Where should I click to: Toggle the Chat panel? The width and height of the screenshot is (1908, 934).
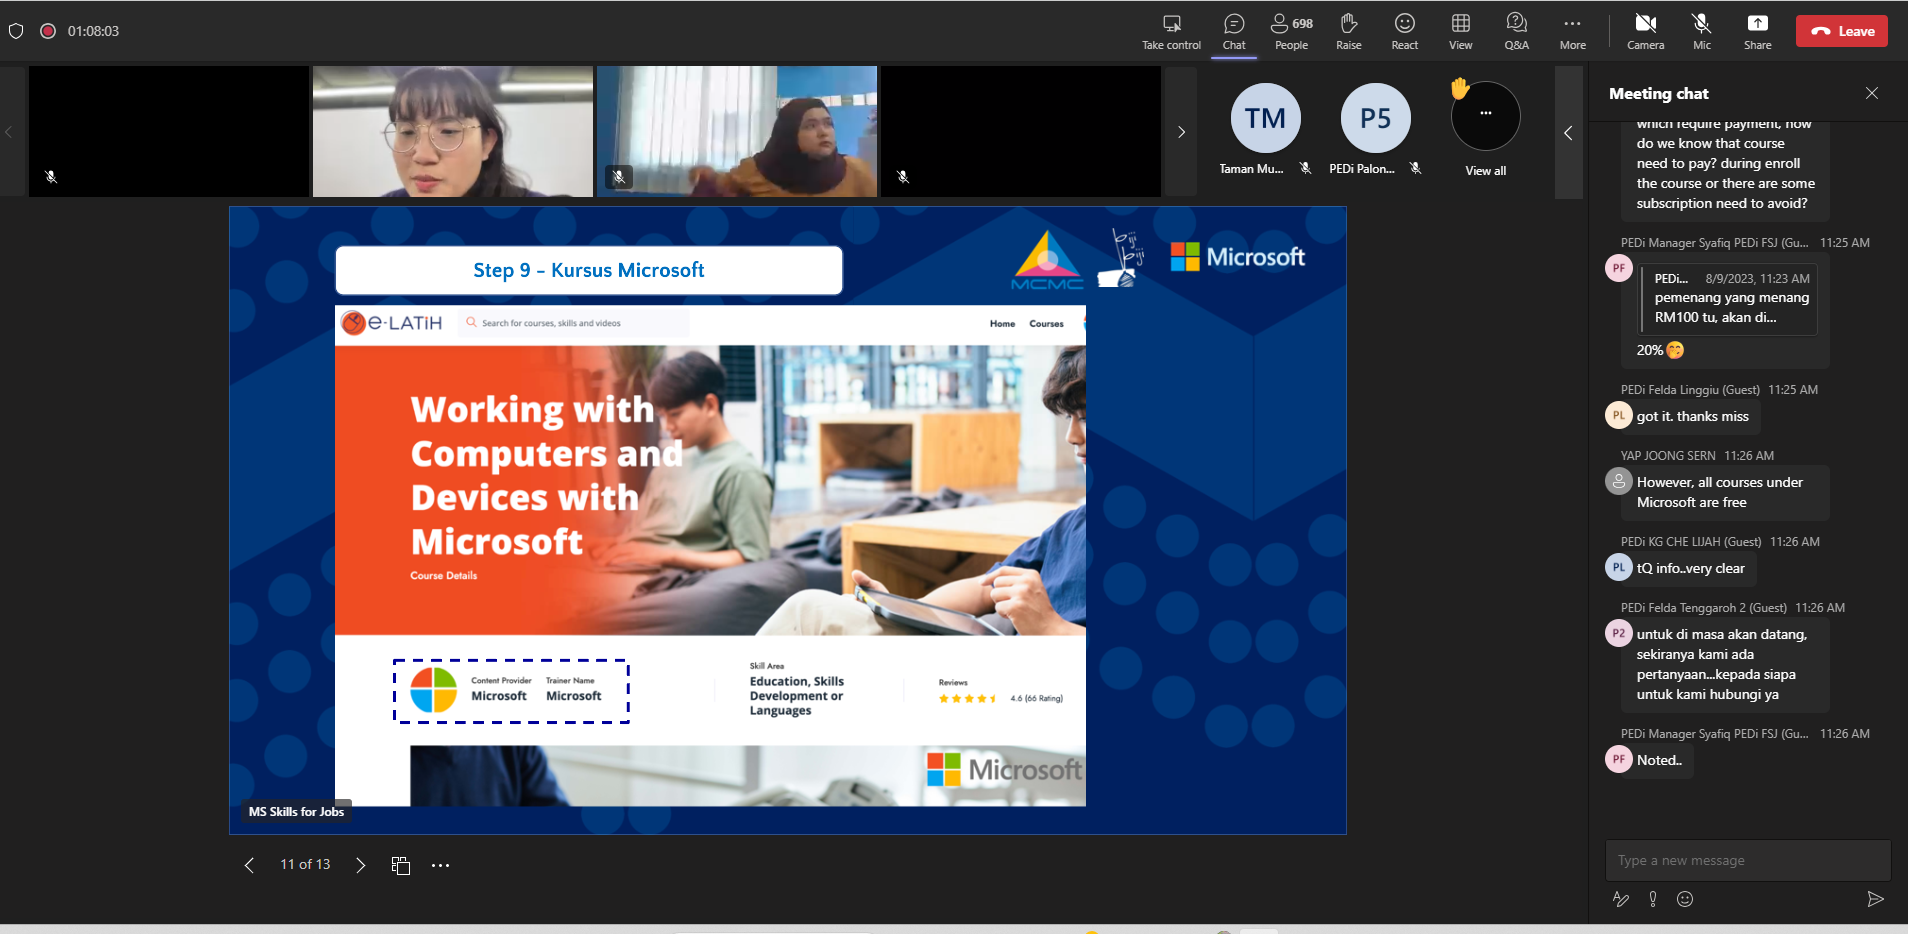1234,31
